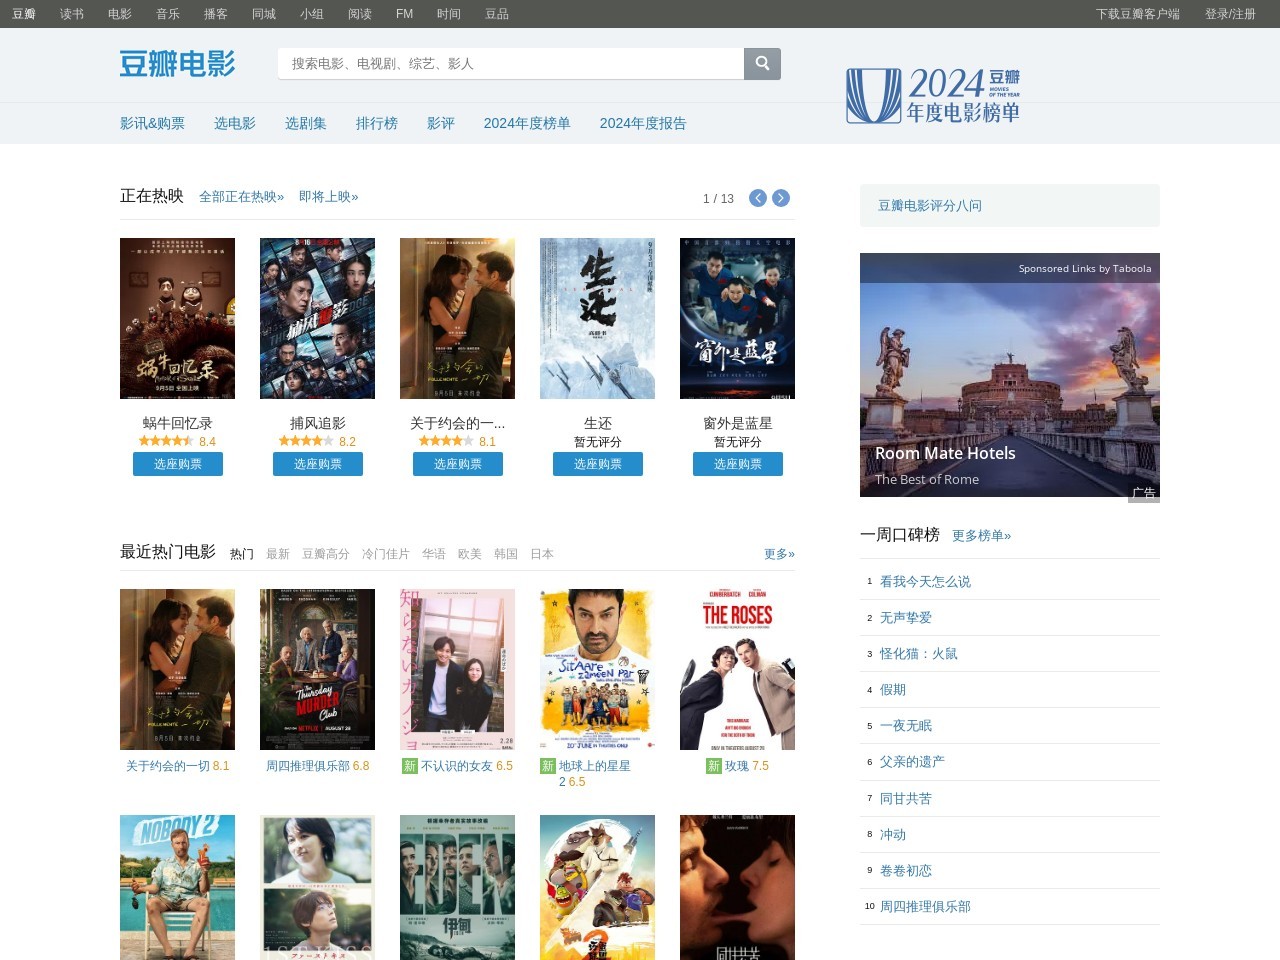Screen dimensions: 1280x960
Task: Click 更多榜单» link
Action: click(981, 536)
